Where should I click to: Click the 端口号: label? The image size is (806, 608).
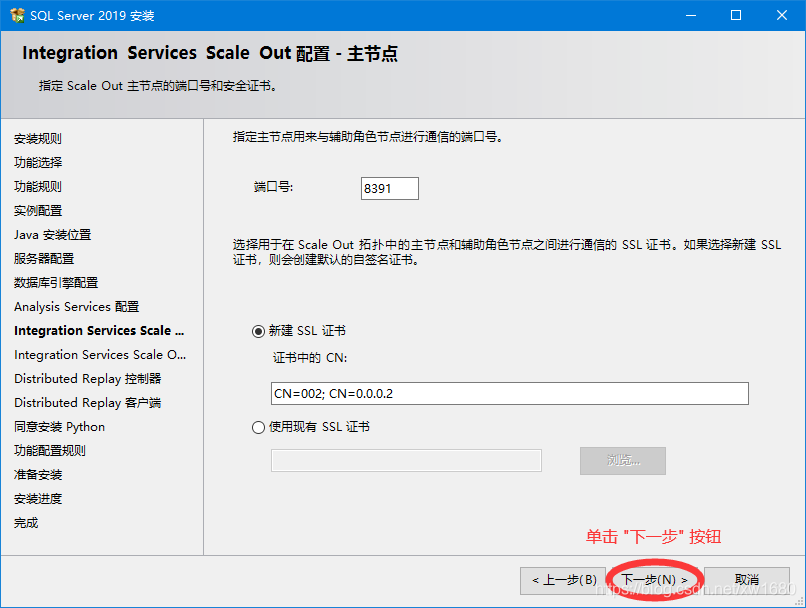(273, 187)
